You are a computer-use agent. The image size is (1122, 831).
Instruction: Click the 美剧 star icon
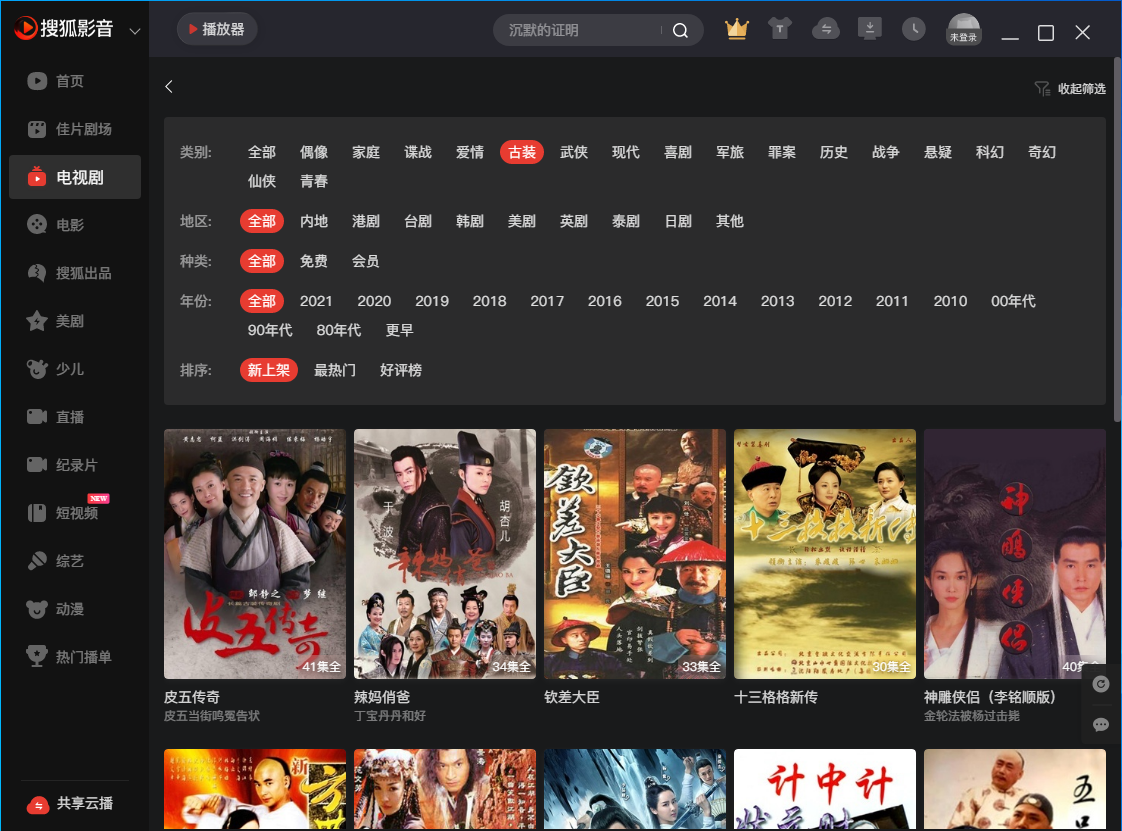[x=36, y=321]
